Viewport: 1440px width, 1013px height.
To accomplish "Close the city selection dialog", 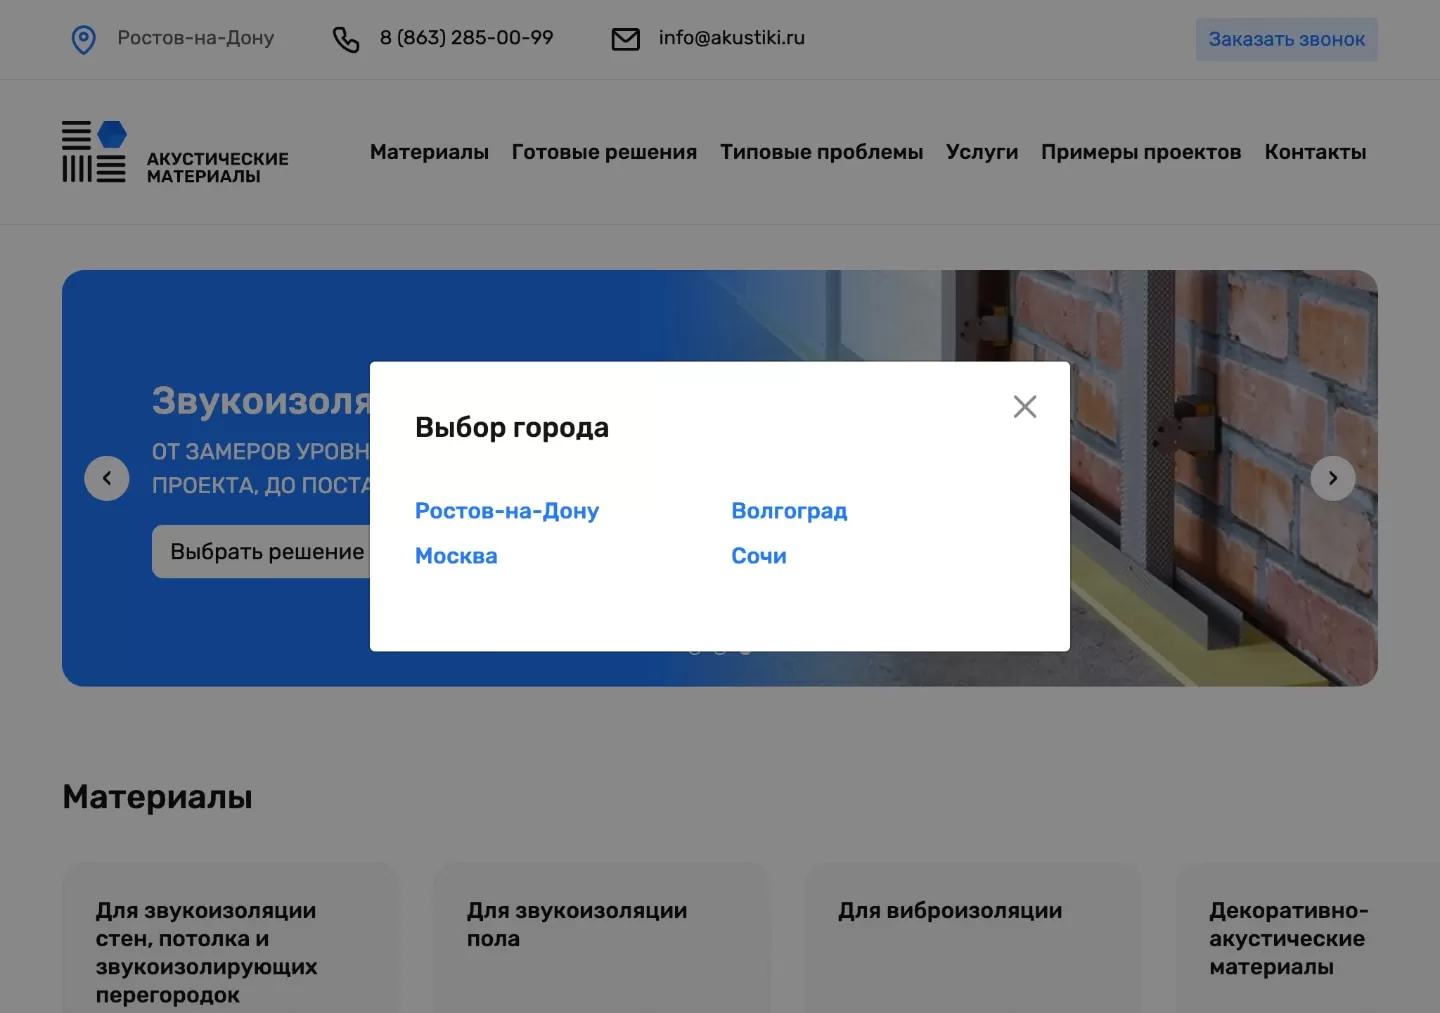I will click(x=1024, y=407).
